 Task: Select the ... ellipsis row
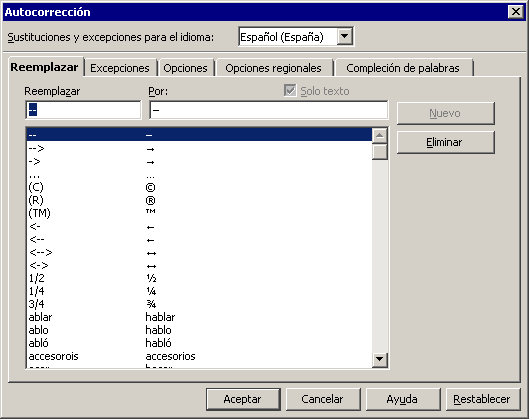click(x=199, y=174)
